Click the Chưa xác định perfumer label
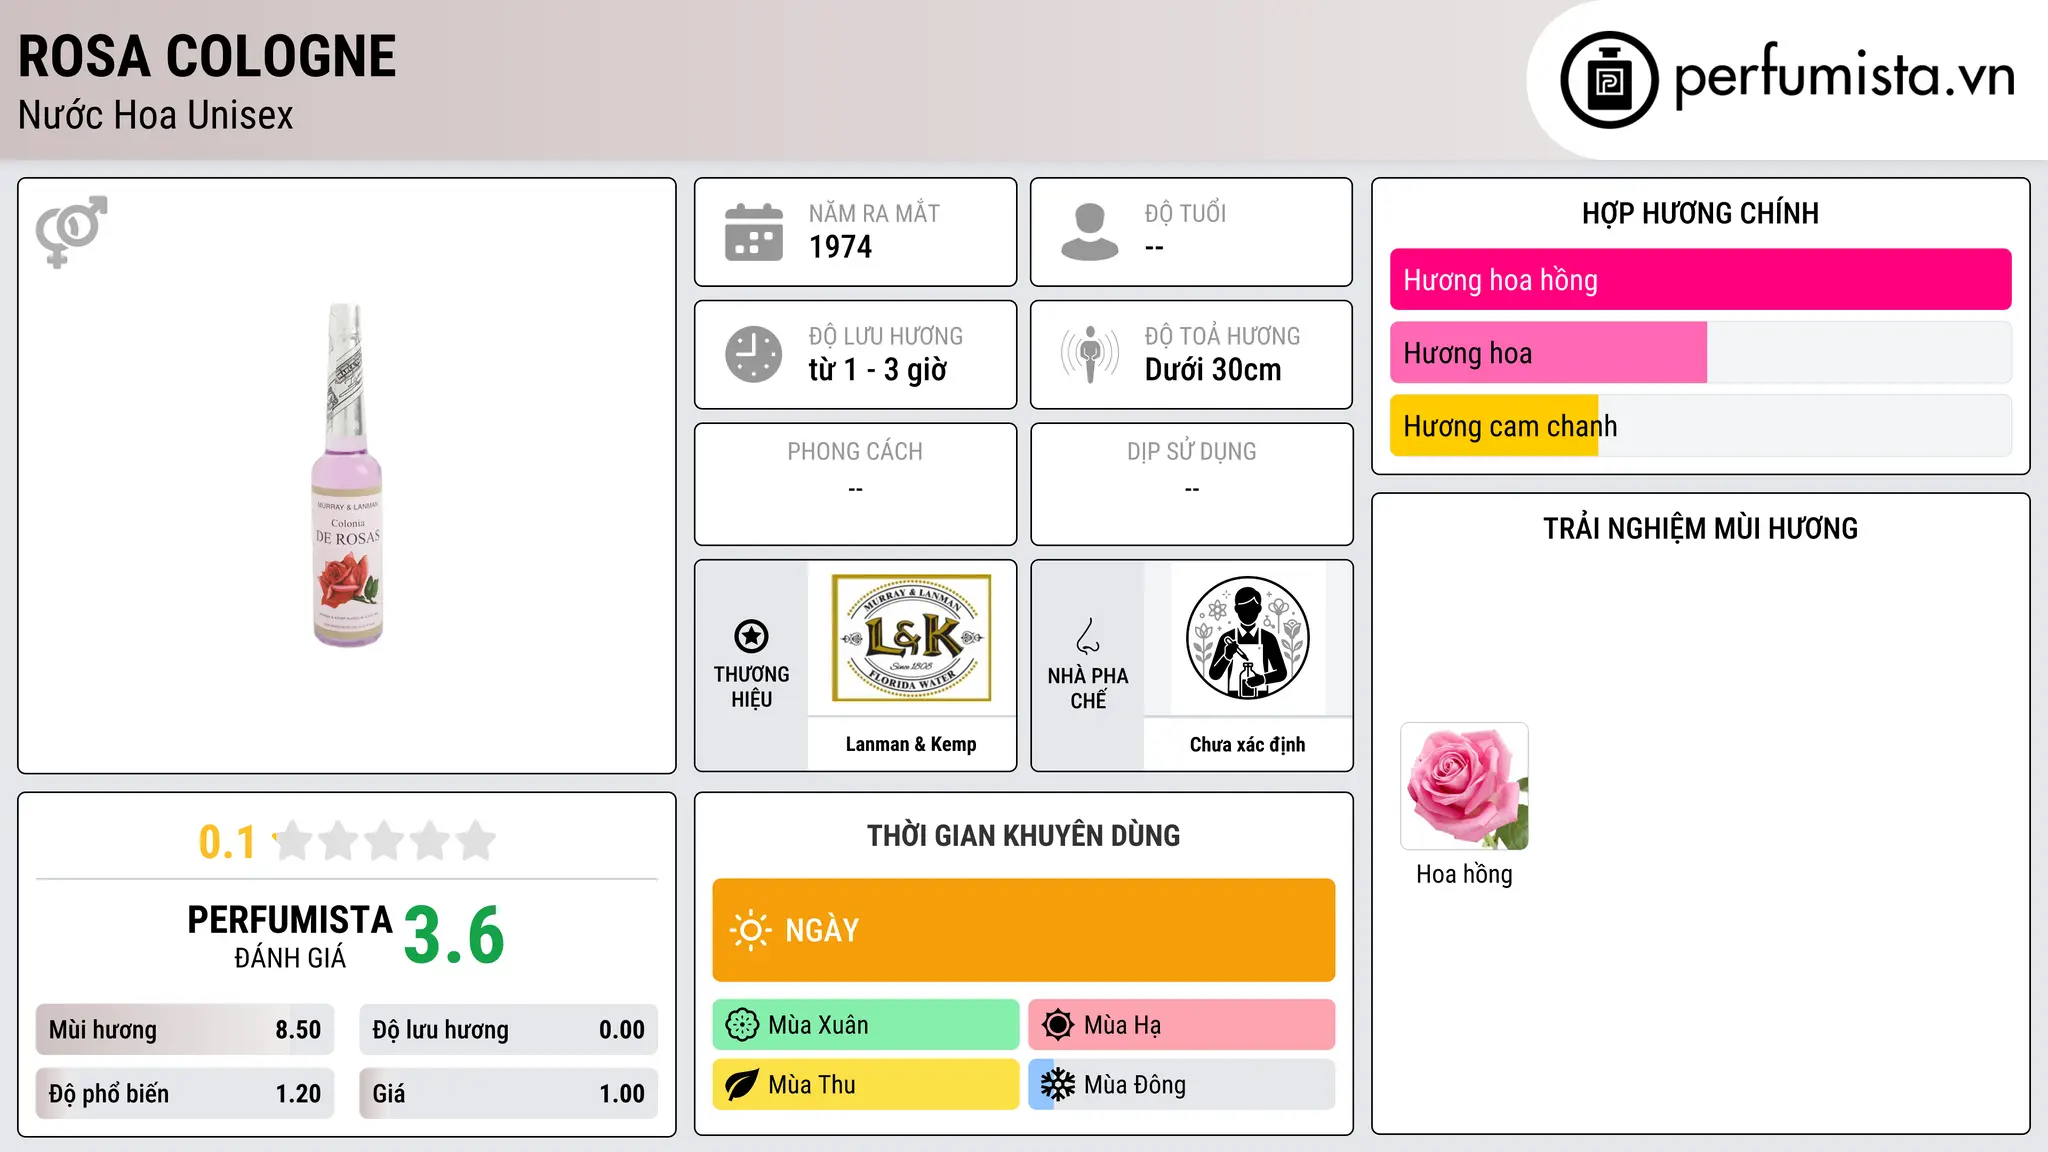The image size is (2048, 1152). 1247,744
